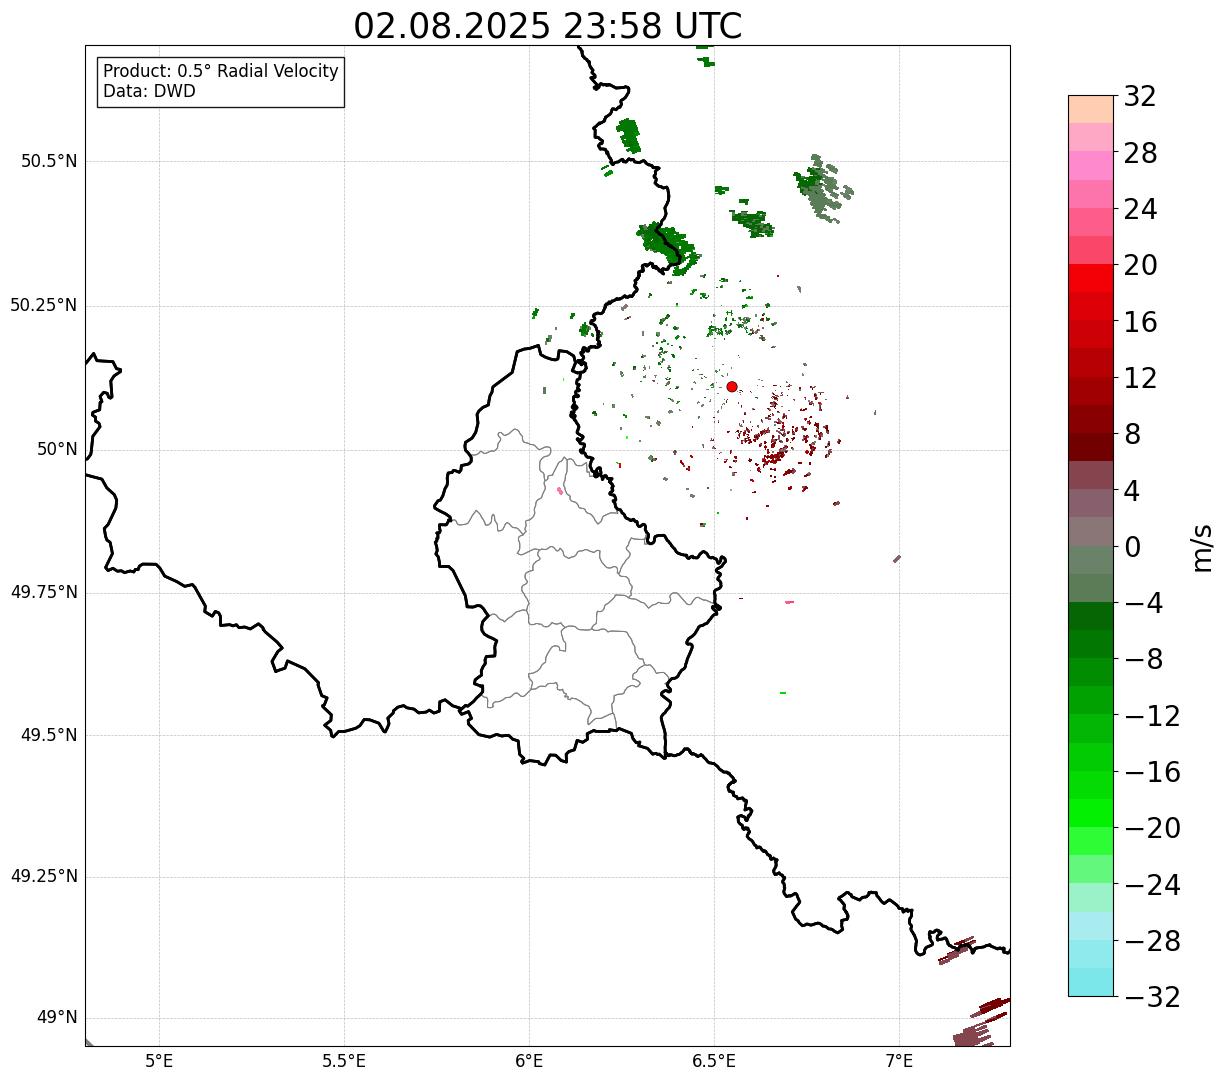Click the peach top segment of colorbar

coord(1091,109)
